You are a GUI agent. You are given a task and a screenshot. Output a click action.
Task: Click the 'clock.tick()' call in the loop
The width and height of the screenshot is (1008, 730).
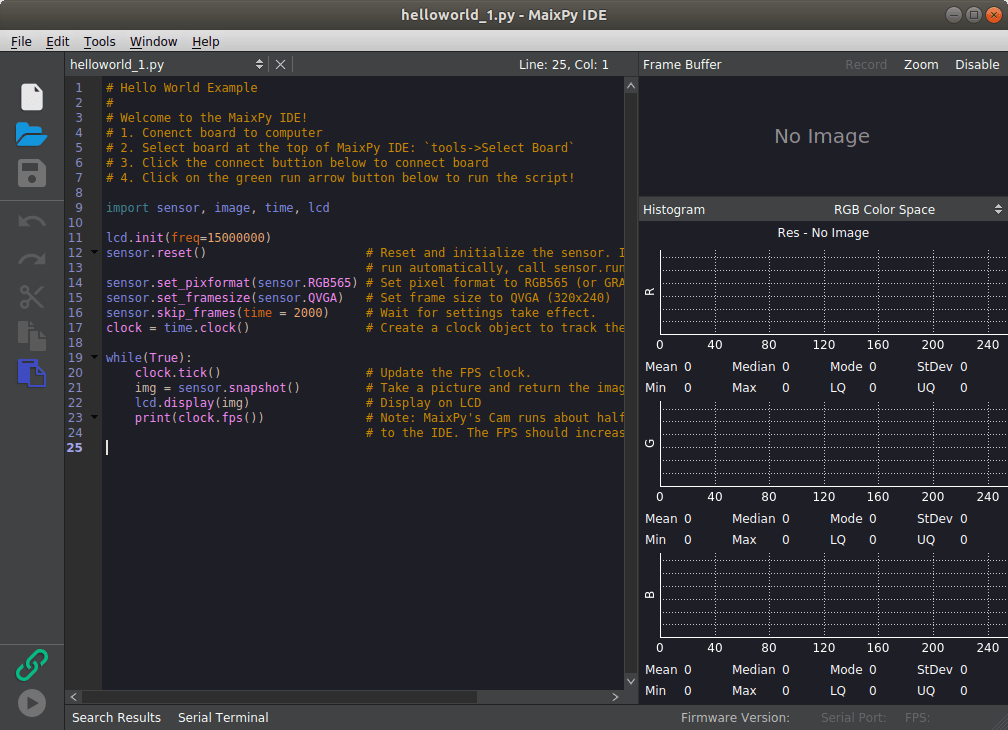click(x=177, y=373)
